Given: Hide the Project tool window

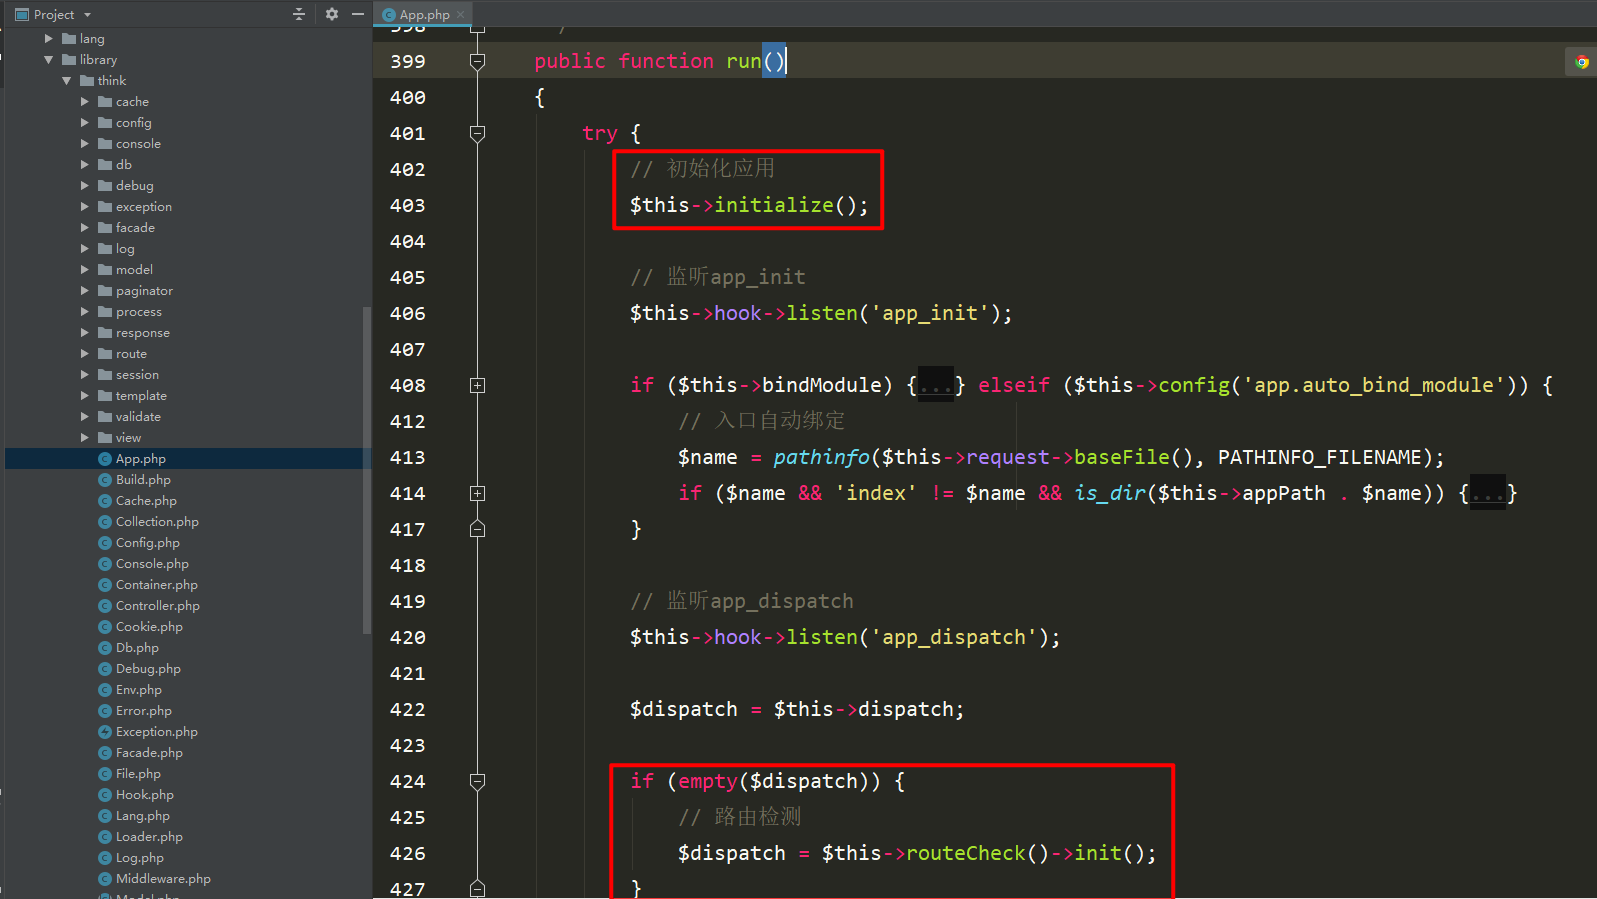Looking at the screenshot, I should coord(358,14).
